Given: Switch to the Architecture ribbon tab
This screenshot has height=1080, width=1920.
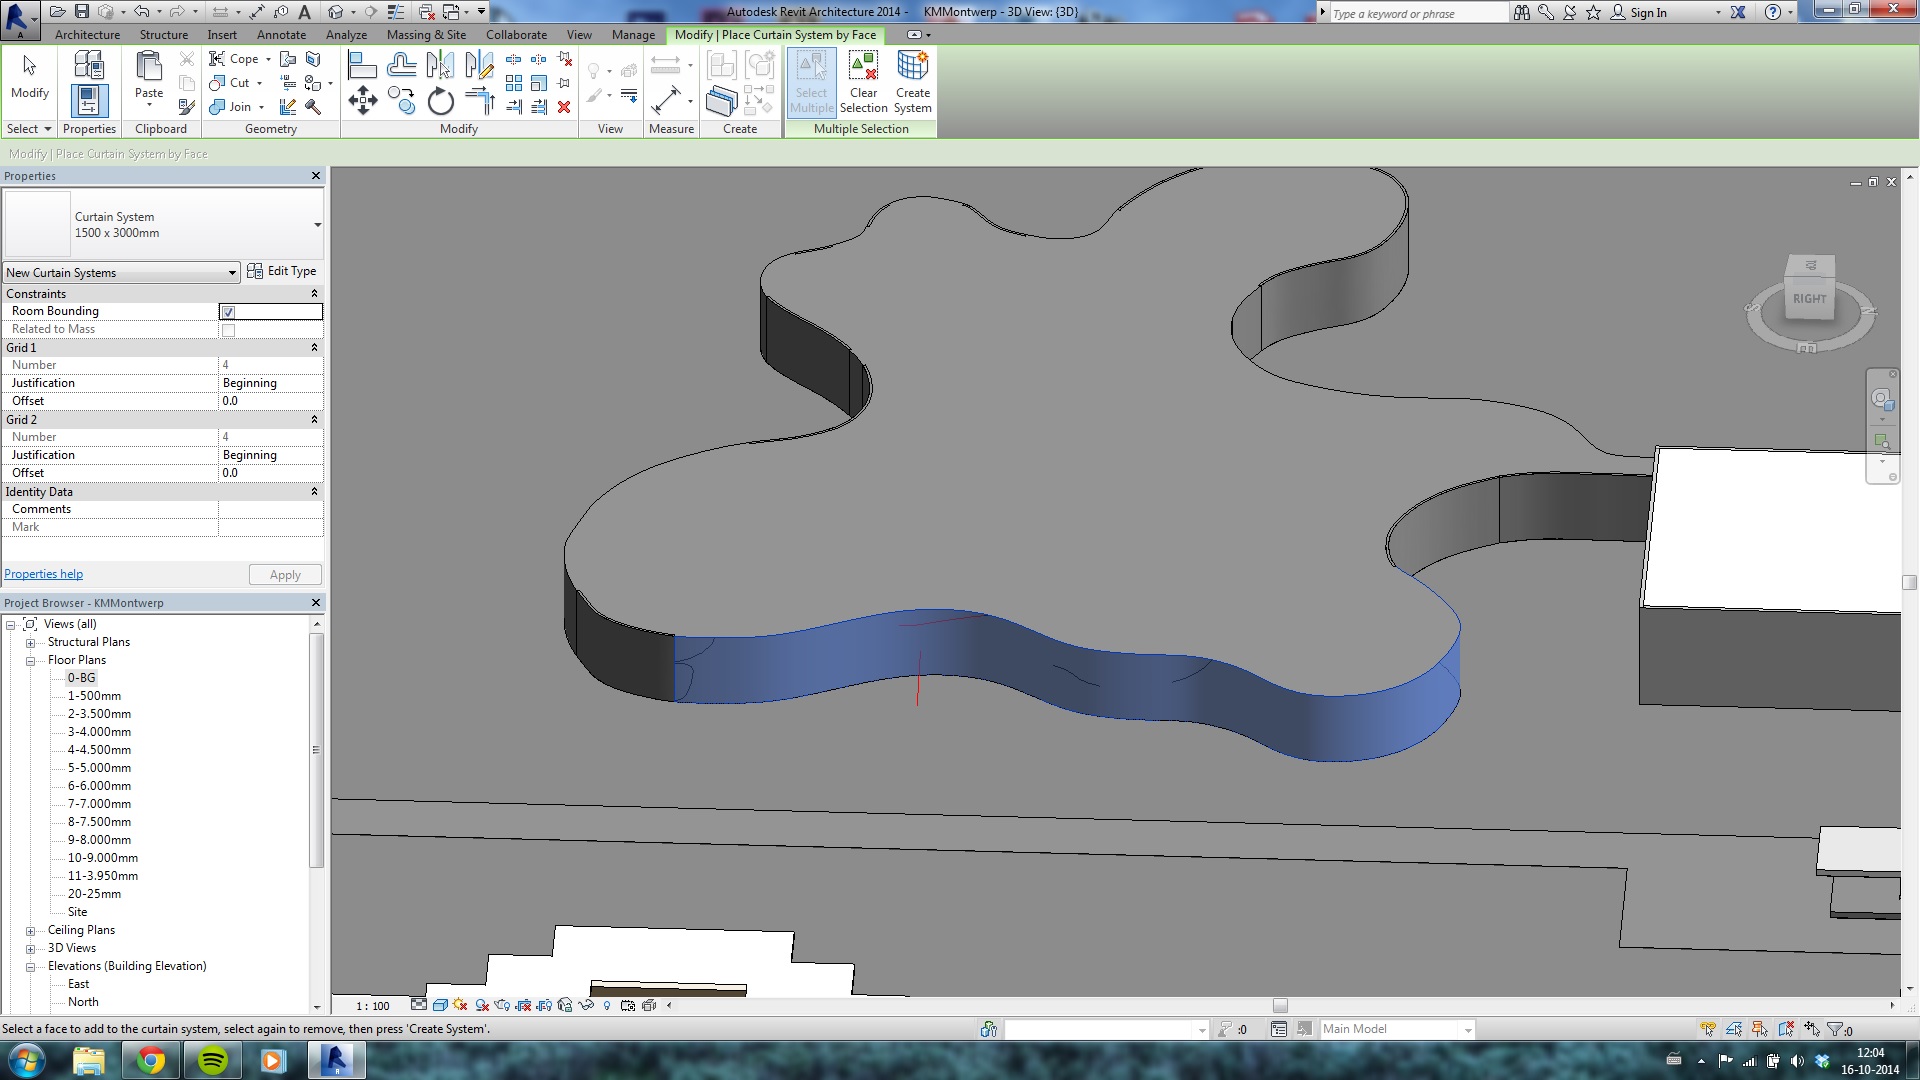Looking at the screenshot, I should pos(87,34).
